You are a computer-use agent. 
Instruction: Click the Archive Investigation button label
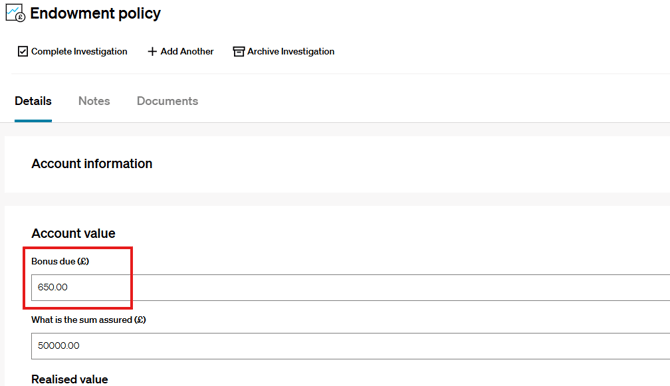(x=291, y=52)
